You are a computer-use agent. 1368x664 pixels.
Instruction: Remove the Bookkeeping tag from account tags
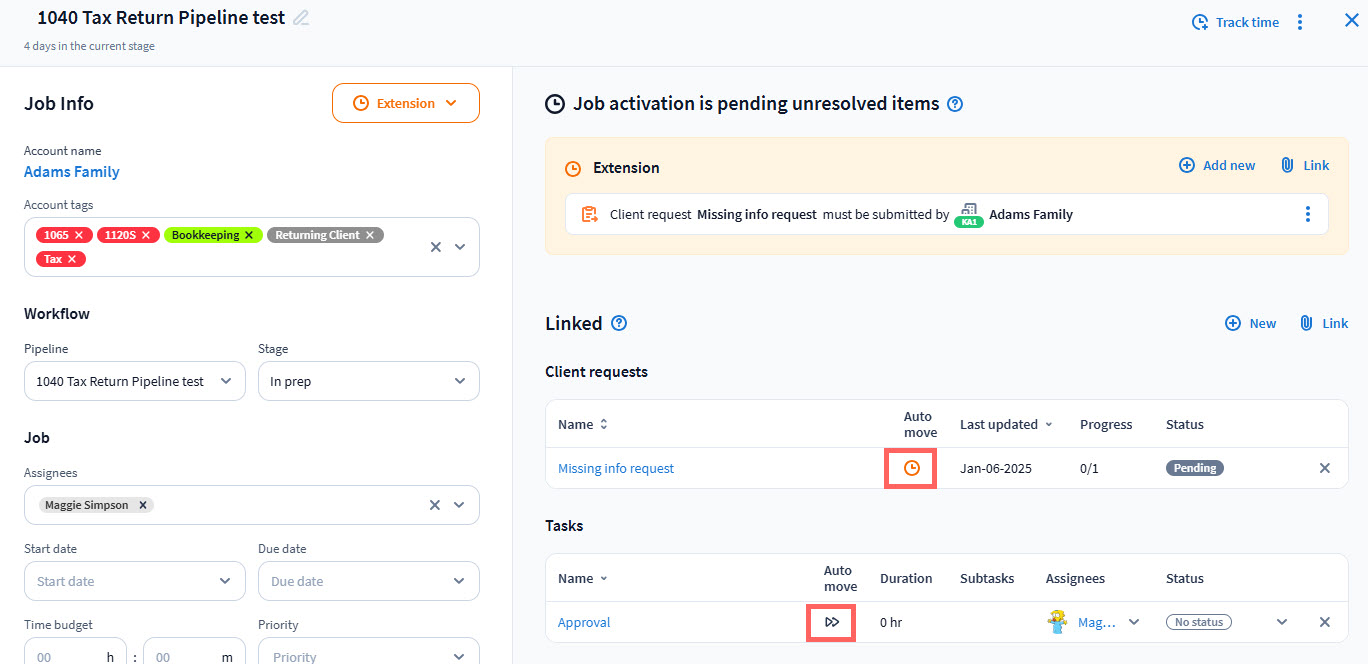pyautogui.click(x=249, y=235)
